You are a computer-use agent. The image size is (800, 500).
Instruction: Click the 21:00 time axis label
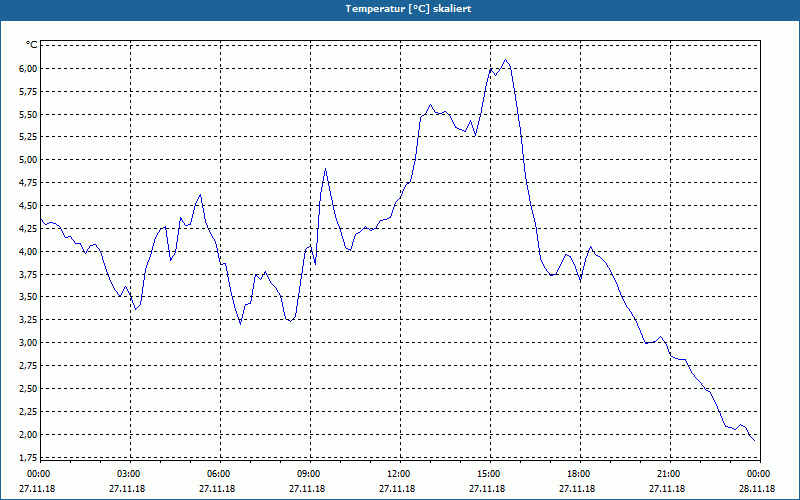[x=669, y=474]
